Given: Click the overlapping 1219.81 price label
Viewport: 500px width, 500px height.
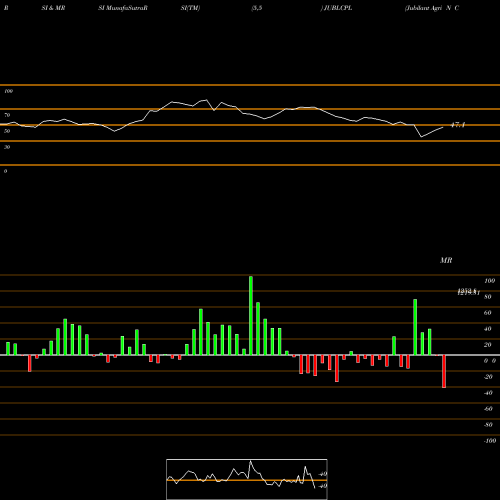Looking at the screenshot, I should [x=468, y=292].
